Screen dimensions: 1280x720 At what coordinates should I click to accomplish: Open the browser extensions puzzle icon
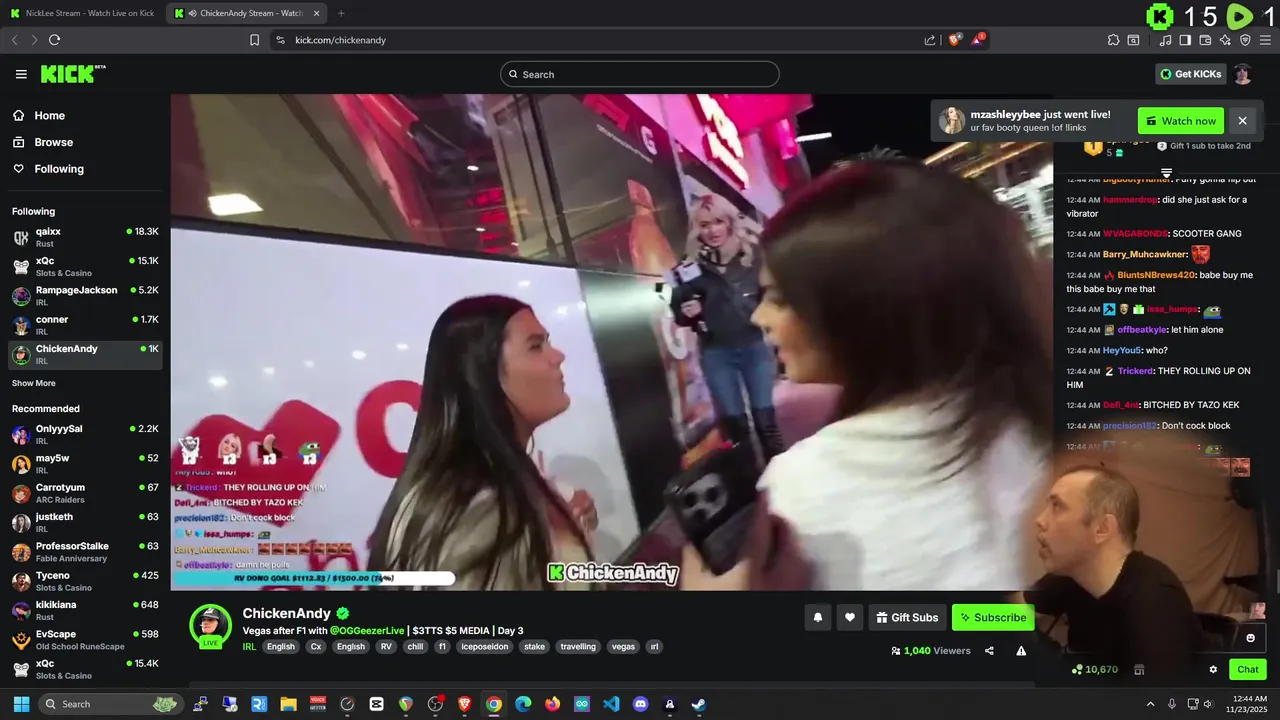1113,40
